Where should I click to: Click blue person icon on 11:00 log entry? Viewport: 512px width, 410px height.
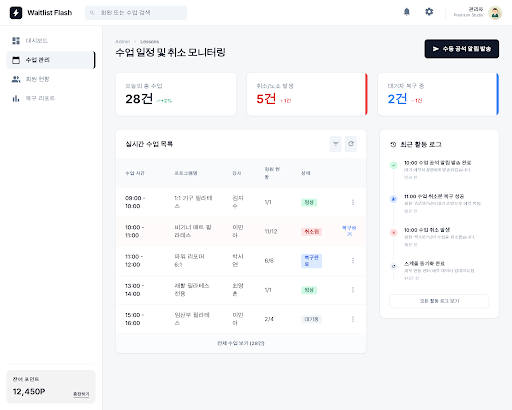394,199
